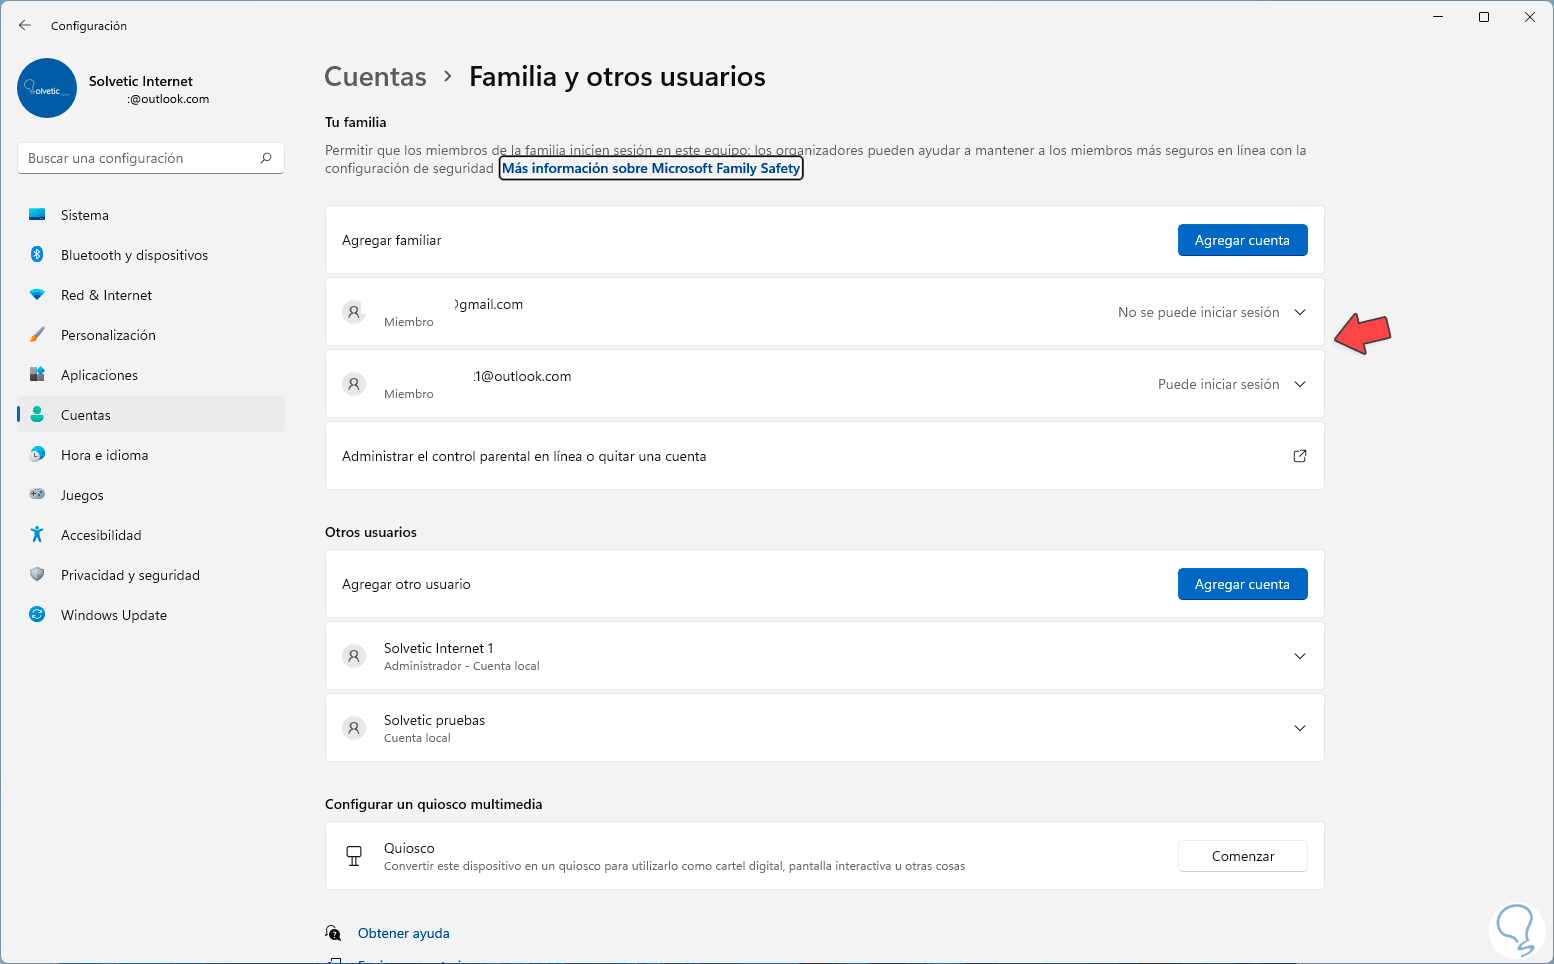Click the Buscar una configuración field
Viewport: 1554px width, 964px height.
point(140,158)
